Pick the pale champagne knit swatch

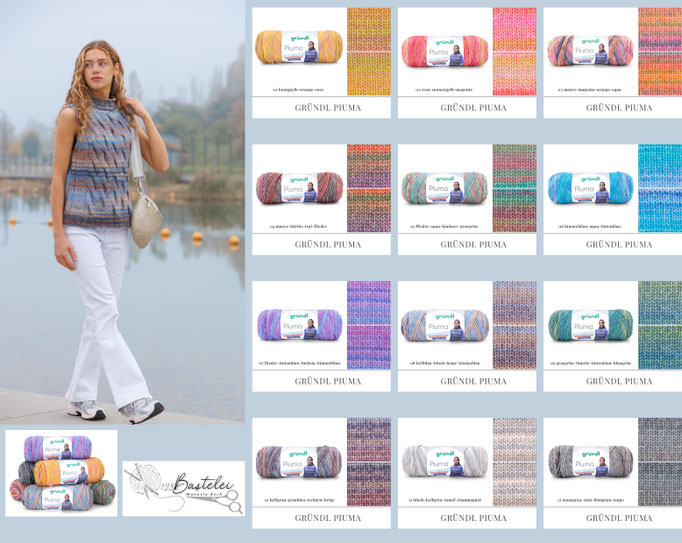pos(515,462)
